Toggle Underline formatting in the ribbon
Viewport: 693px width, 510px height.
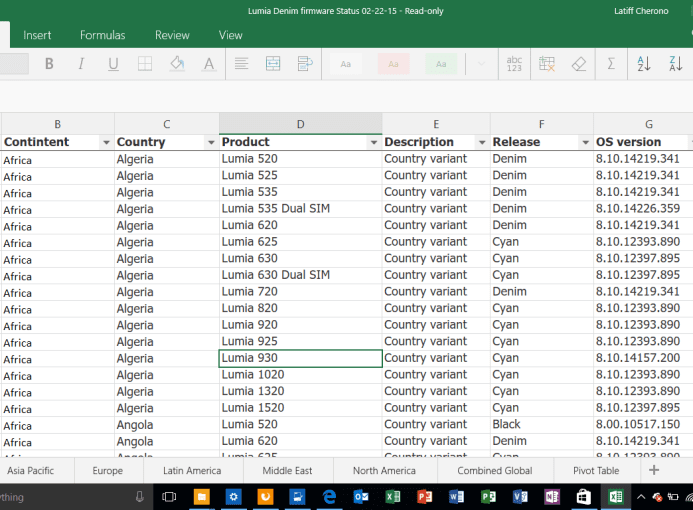[x=113, y=64]
